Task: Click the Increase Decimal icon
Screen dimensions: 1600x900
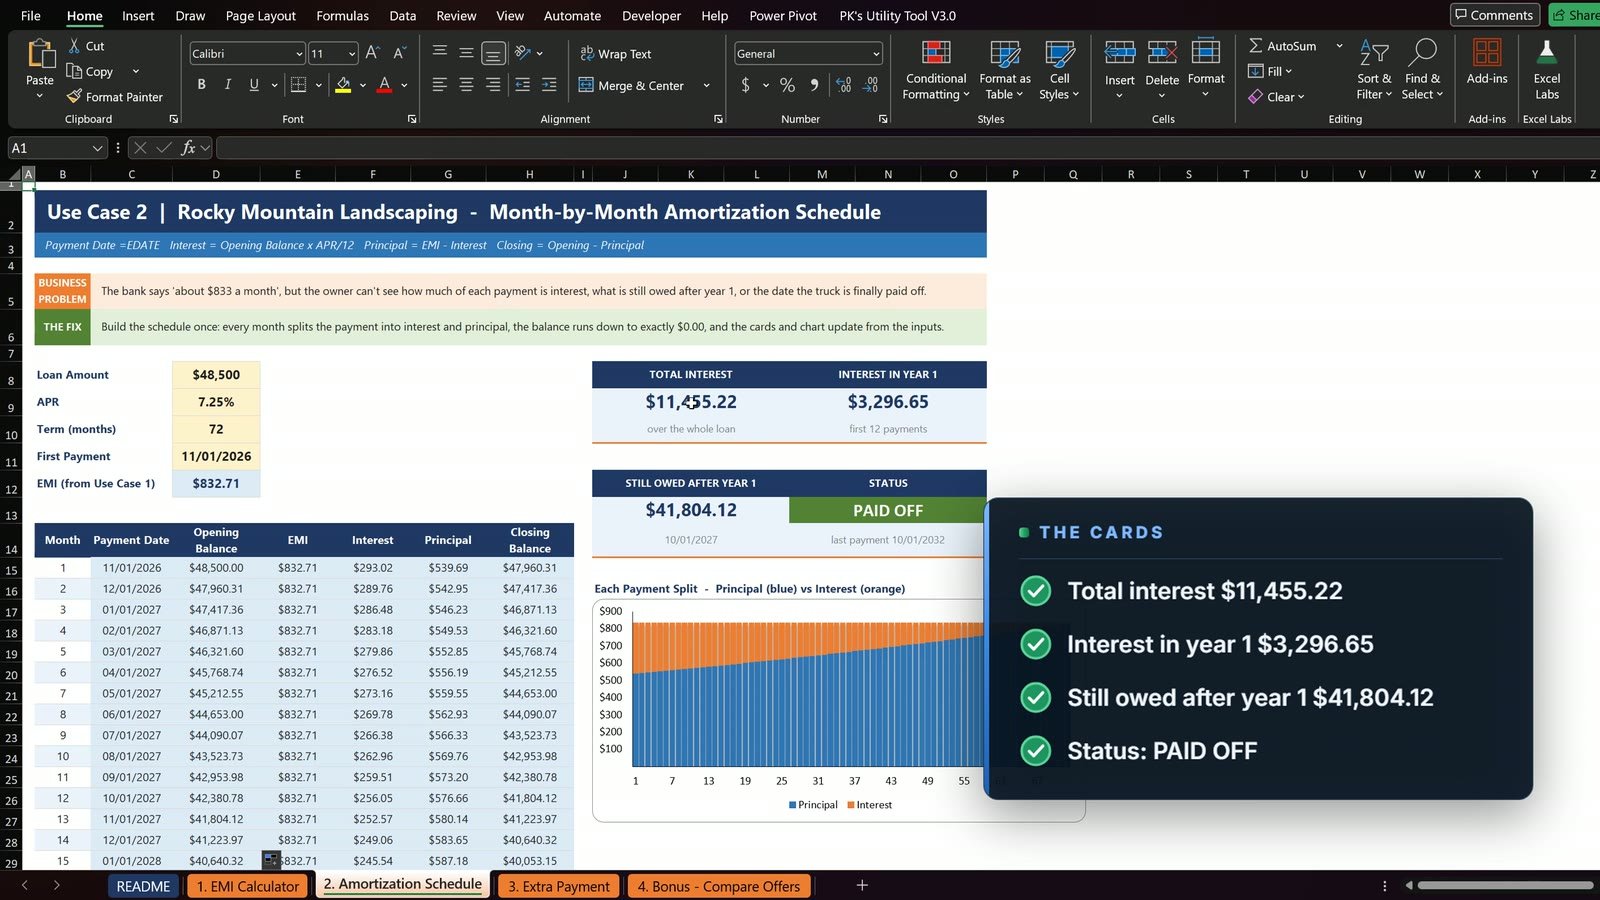Action: 843,85
